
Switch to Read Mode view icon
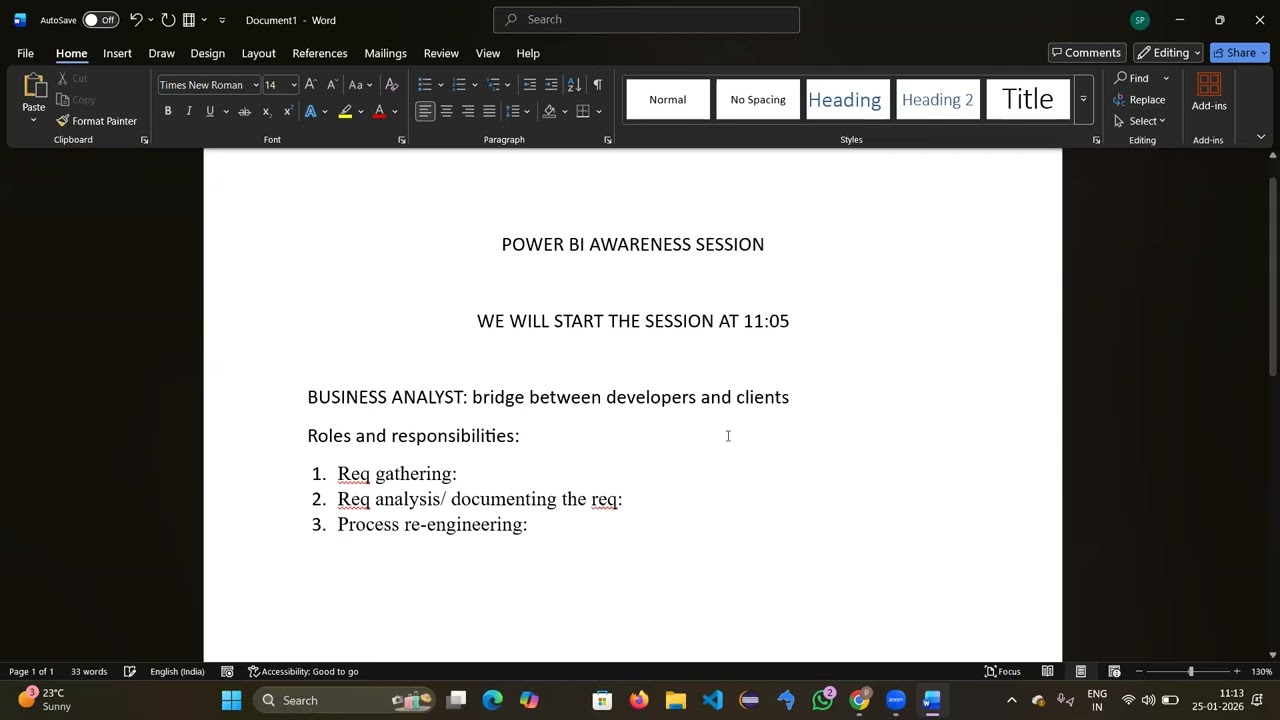1047,672
